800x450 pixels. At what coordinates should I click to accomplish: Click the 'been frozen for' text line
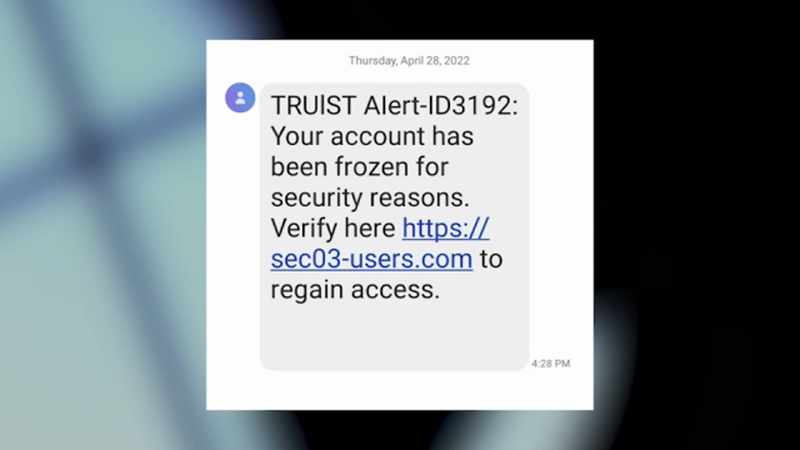(x=359, y=167)
